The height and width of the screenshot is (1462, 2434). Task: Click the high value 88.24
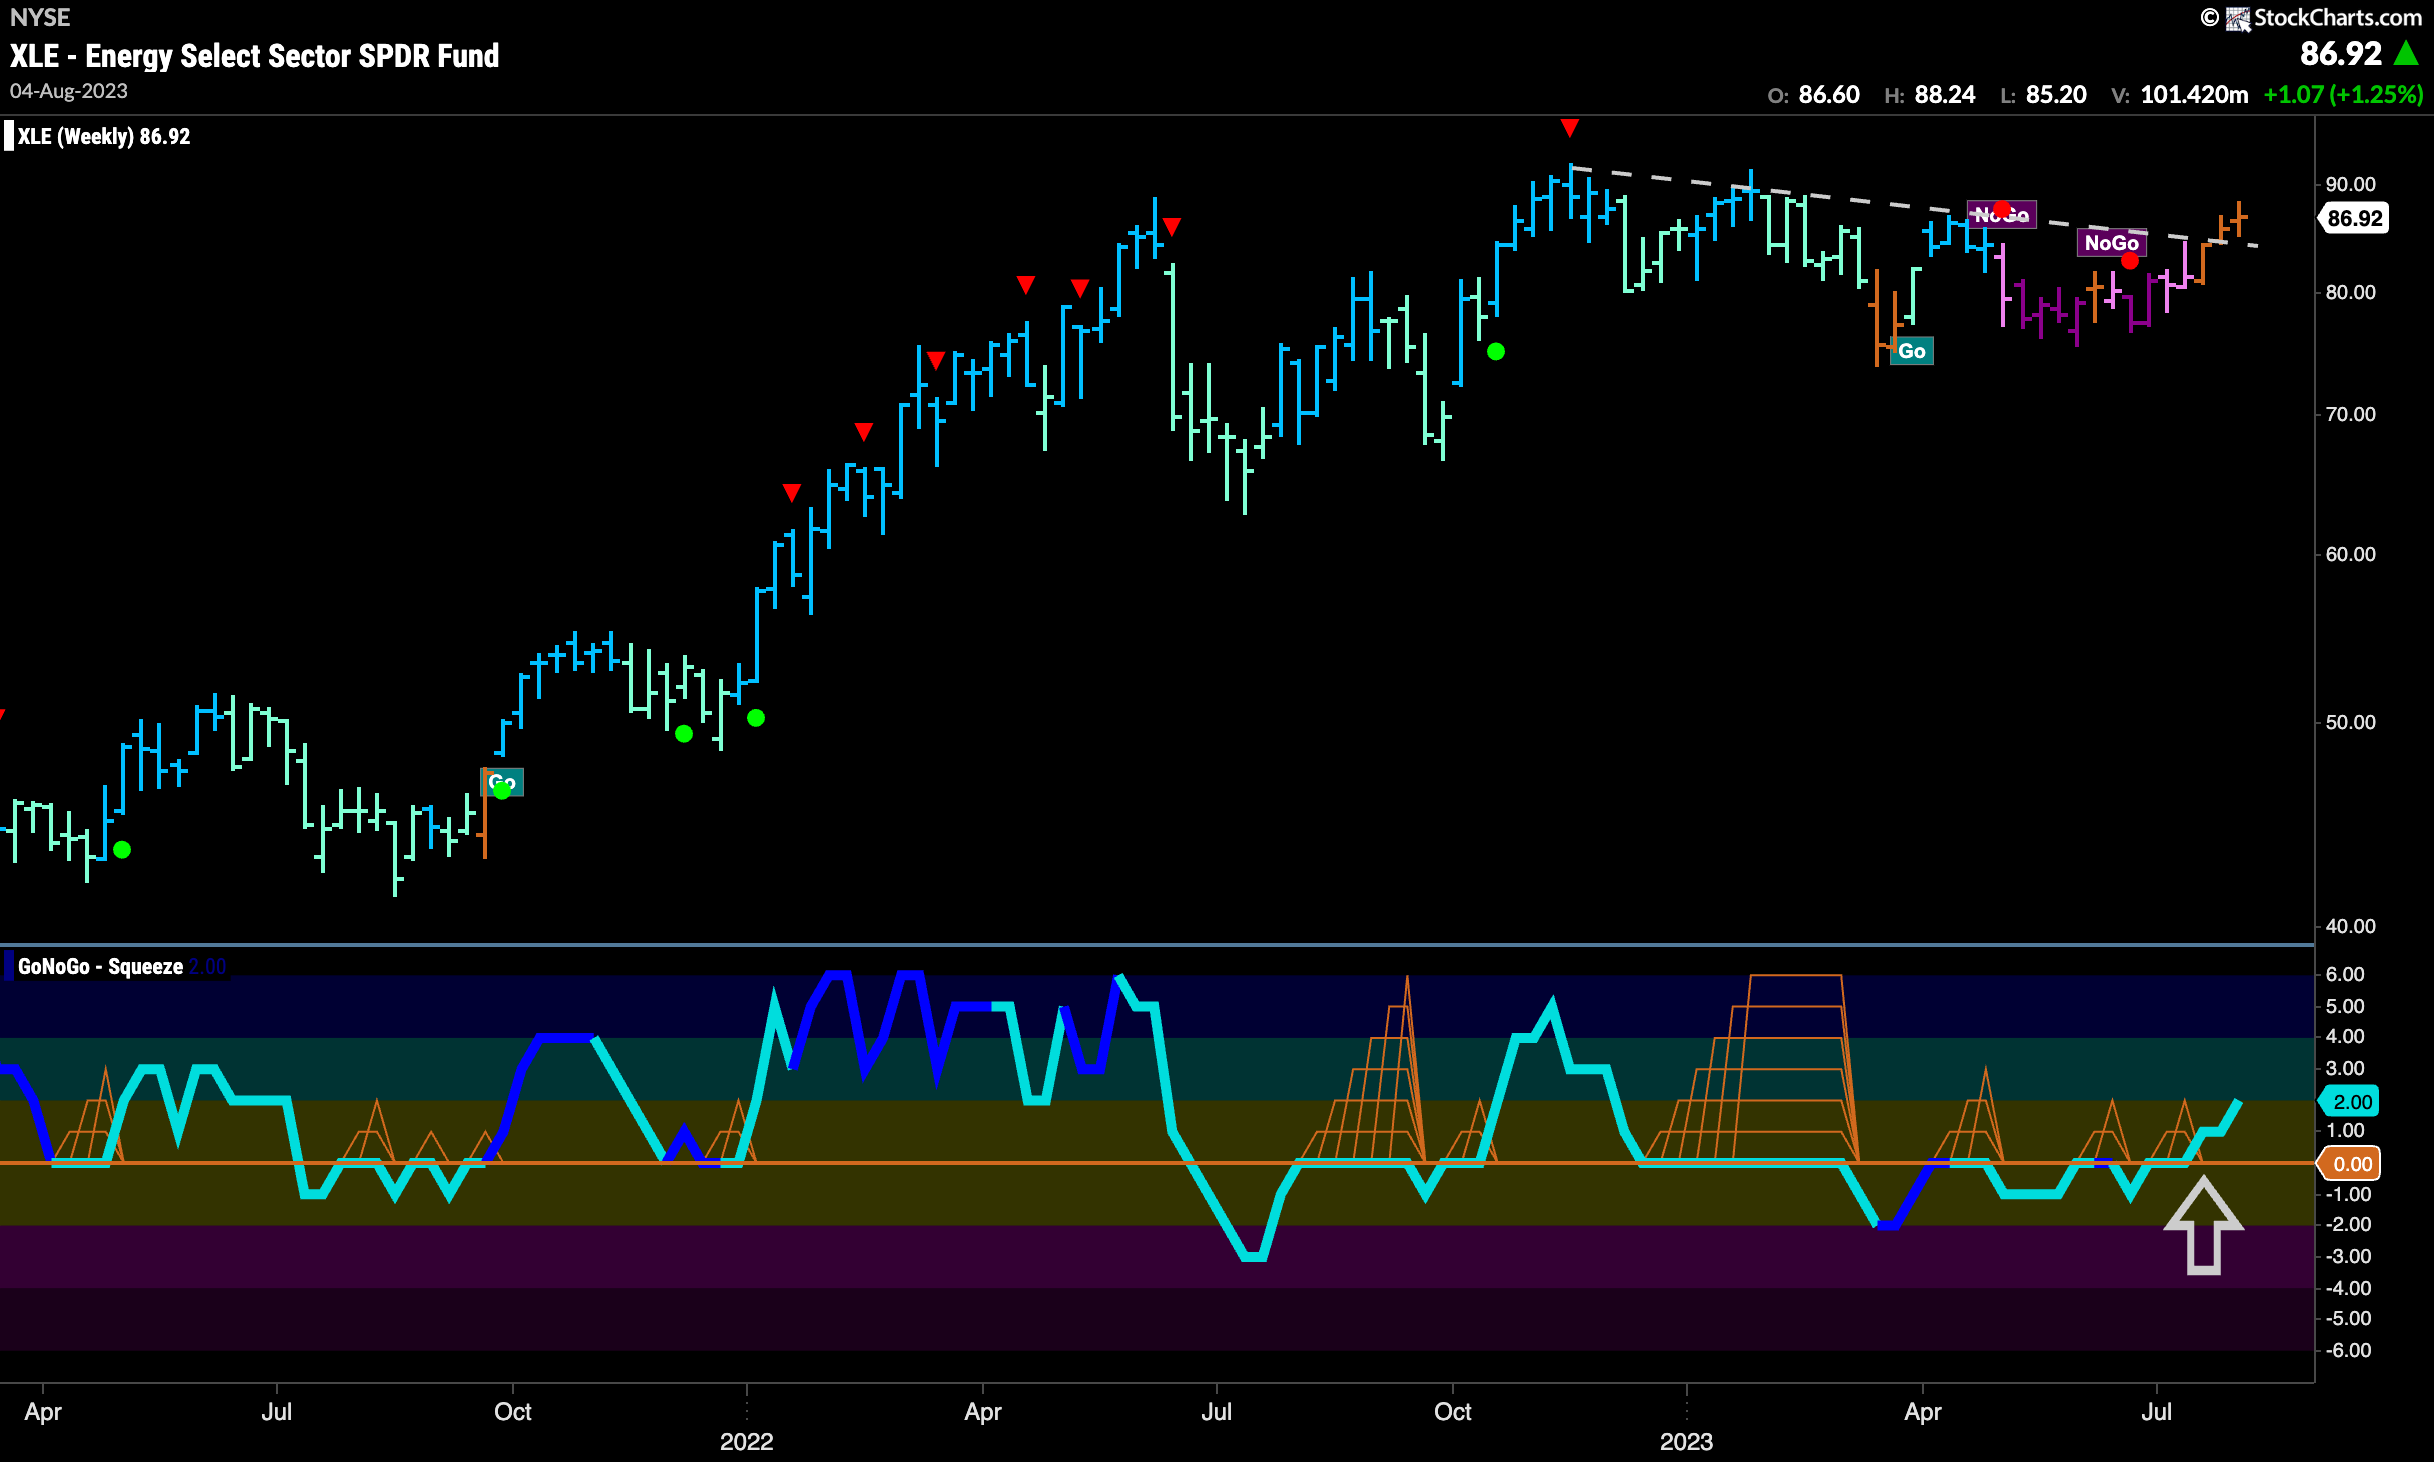coord(1945,95)
